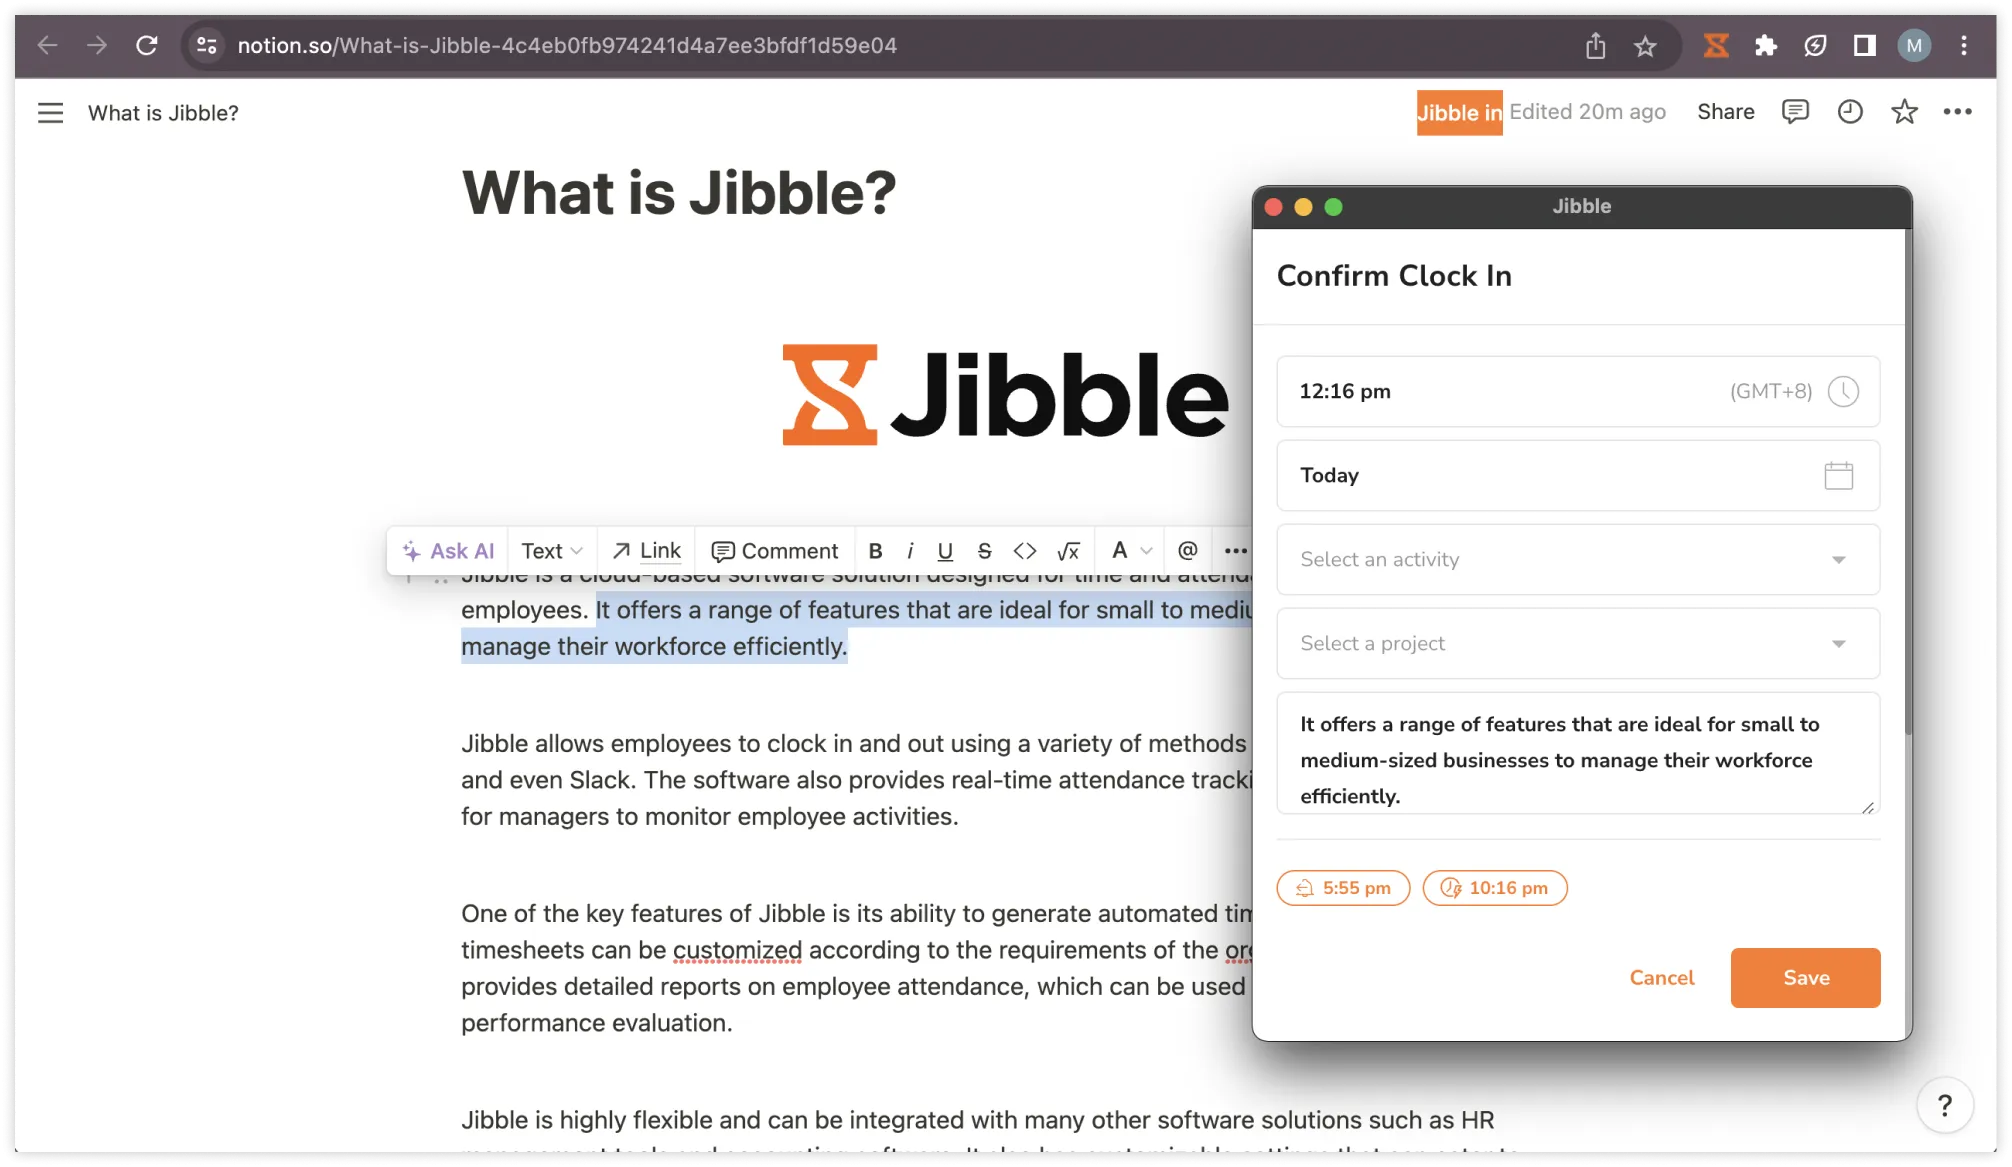Apply italic formatting to the selected text
This screenshot has height=1167, width=2012.
(x=910, y=550)
